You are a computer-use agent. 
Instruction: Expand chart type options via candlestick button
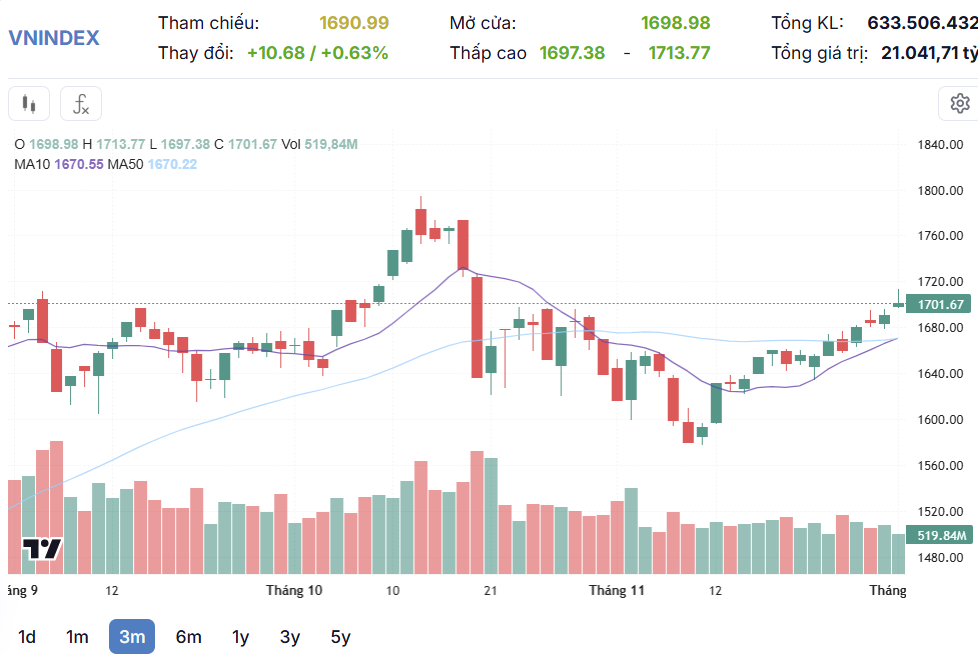pyautogui.click(x=28, y=103)
